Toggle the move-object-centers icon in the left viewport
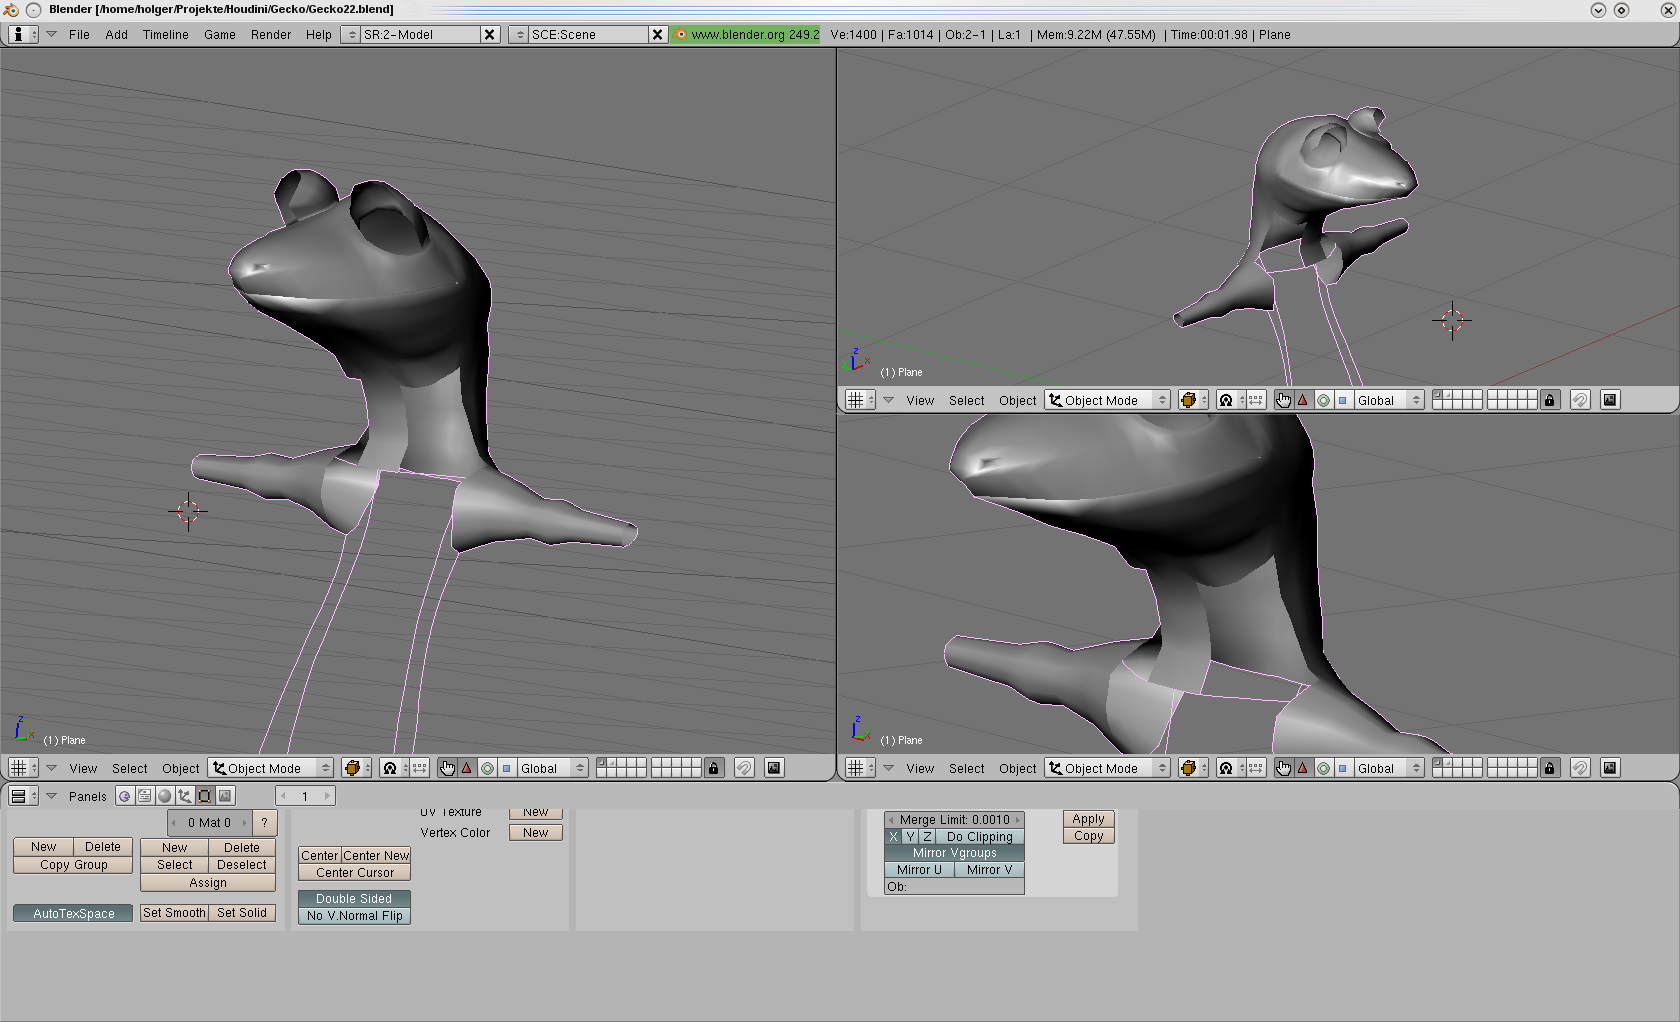This screenshot has height=1022, width=1680. [420, 768]
